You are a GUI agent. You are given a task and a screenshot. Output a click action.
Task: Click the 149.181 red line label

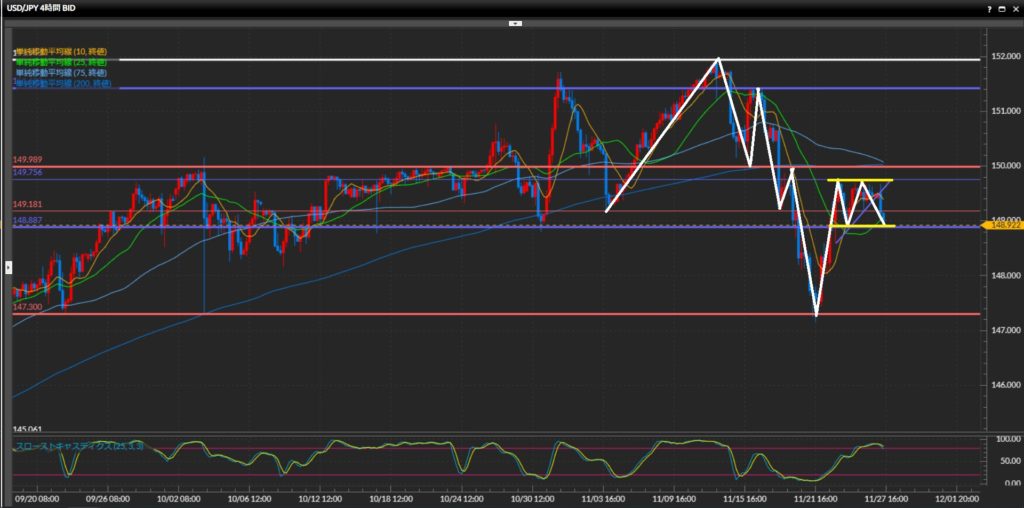click(27, 203)
